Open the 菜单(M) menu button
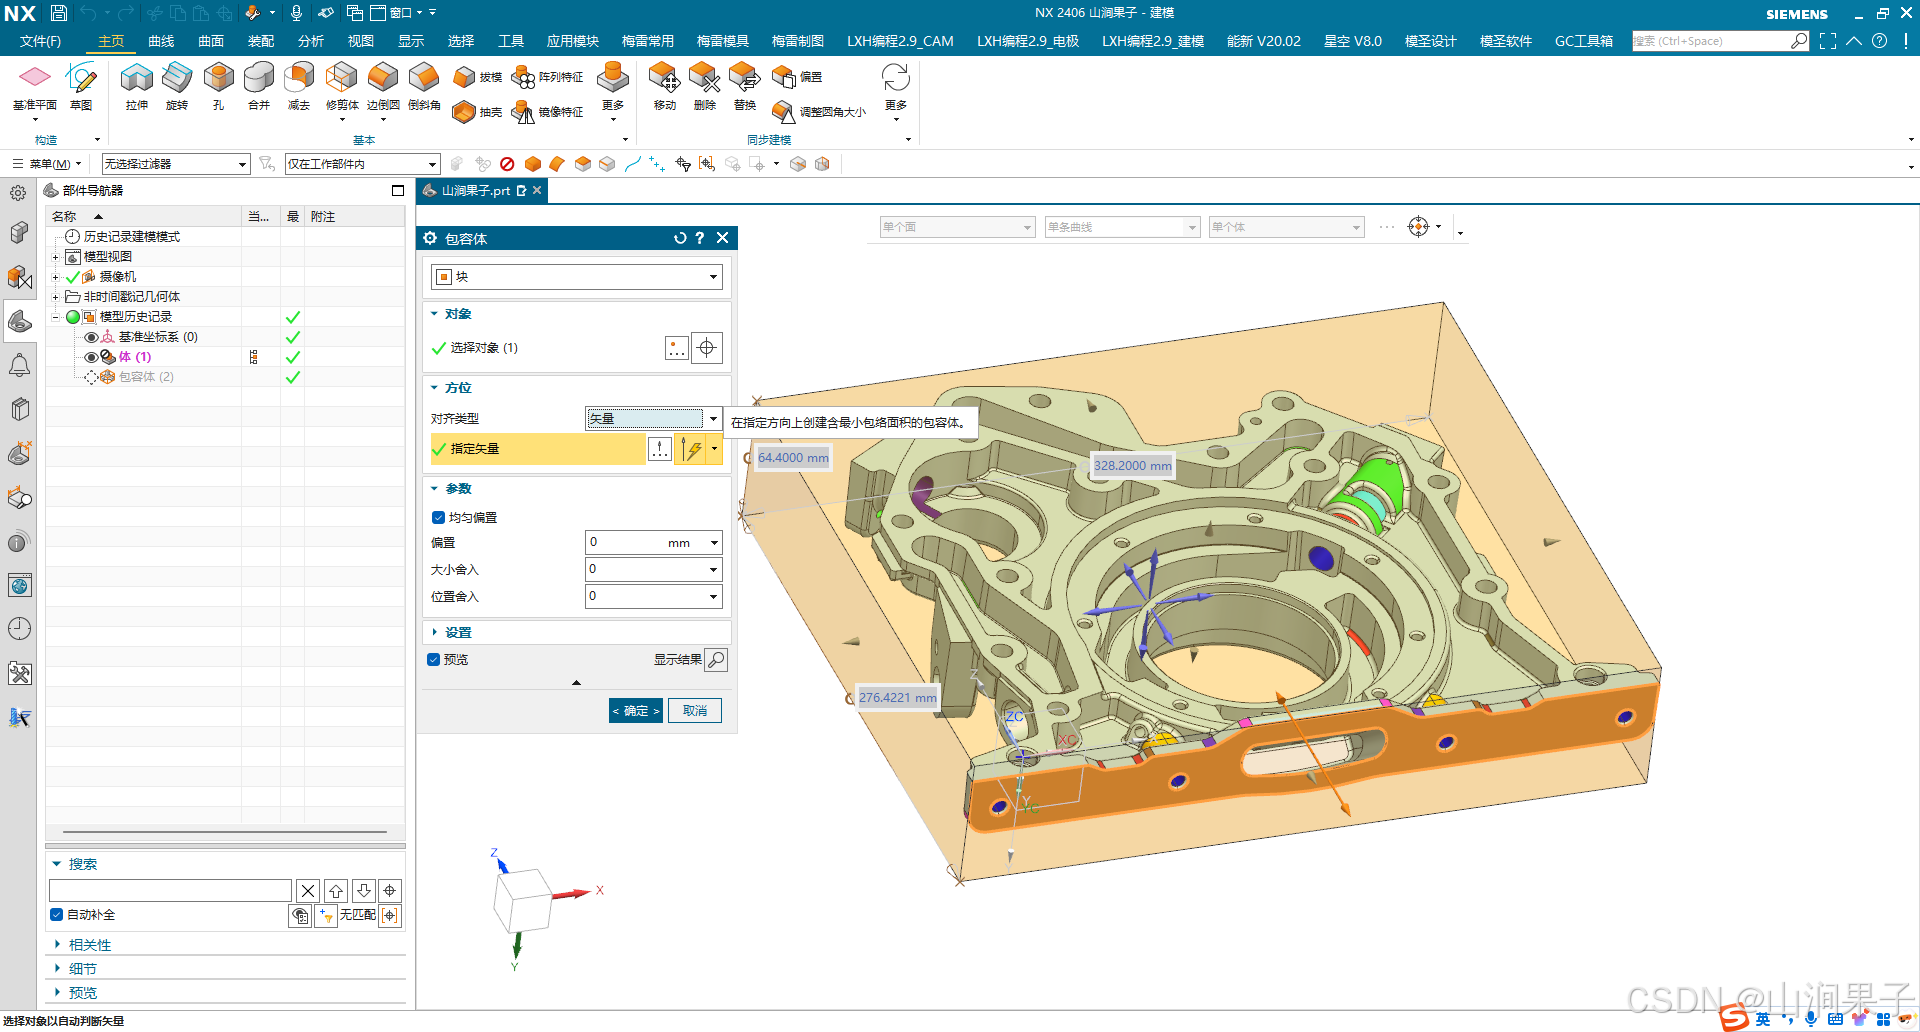The image size is (1920, 1032). click(x=46, y=164)
